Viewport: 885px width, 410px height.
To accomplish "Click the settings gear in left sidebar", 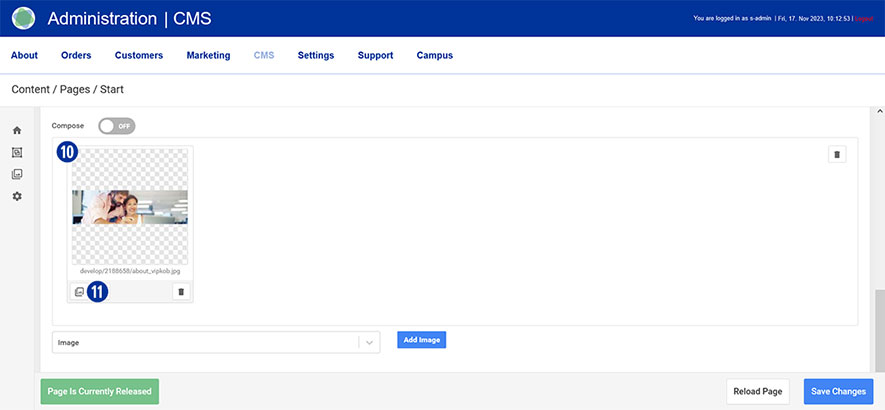I will tap(17, 196).
